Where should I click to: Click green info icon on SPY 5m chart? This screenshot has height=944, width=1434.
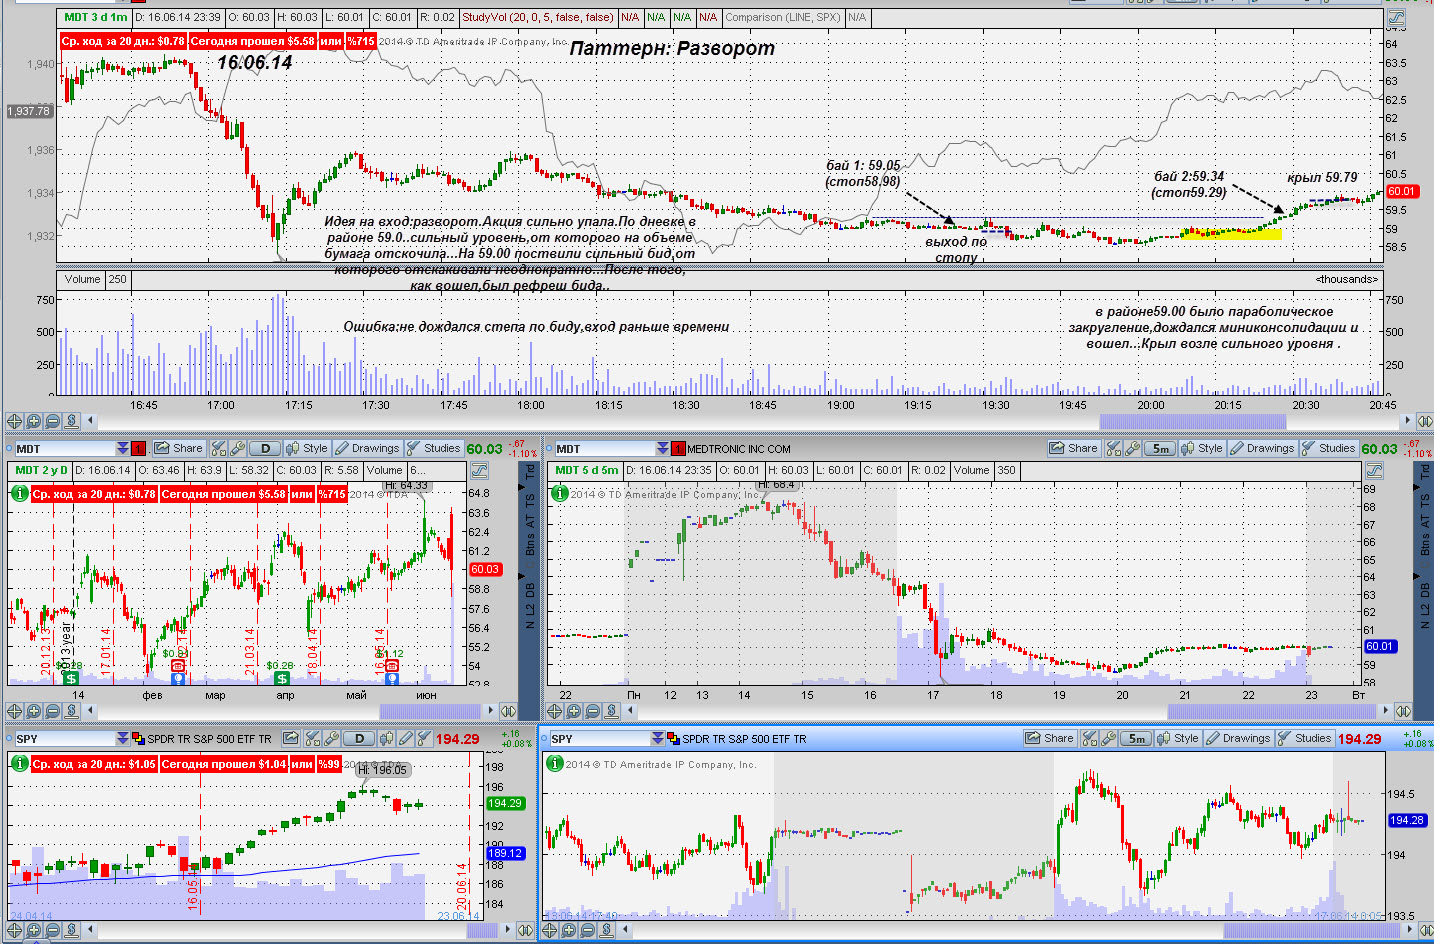[x=554, y=763]
